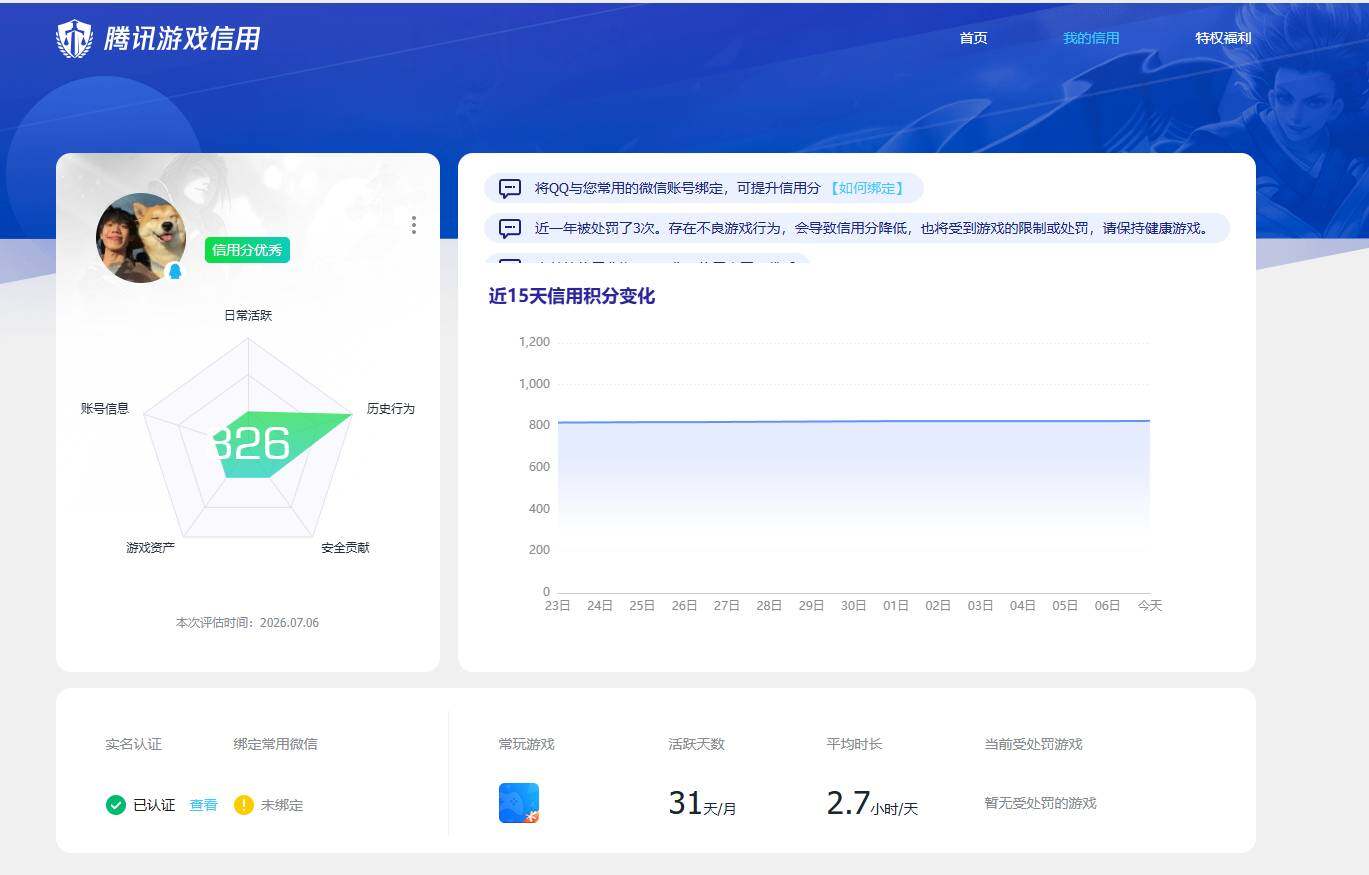Image resolution: width=1369 pixels, height=875 pixels.
Task: Open the three-dot menu on profile card
Action: click(x=414, y=225)
